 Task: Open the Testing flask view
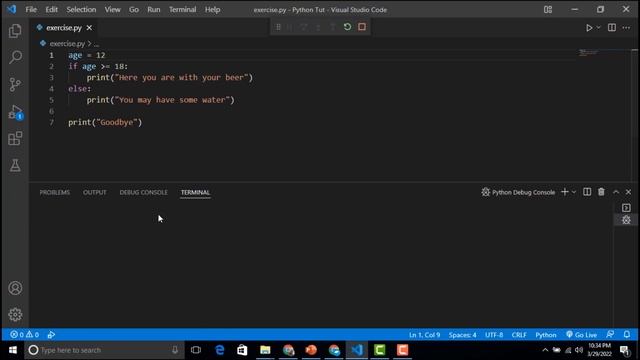click(x=15, y=165)
